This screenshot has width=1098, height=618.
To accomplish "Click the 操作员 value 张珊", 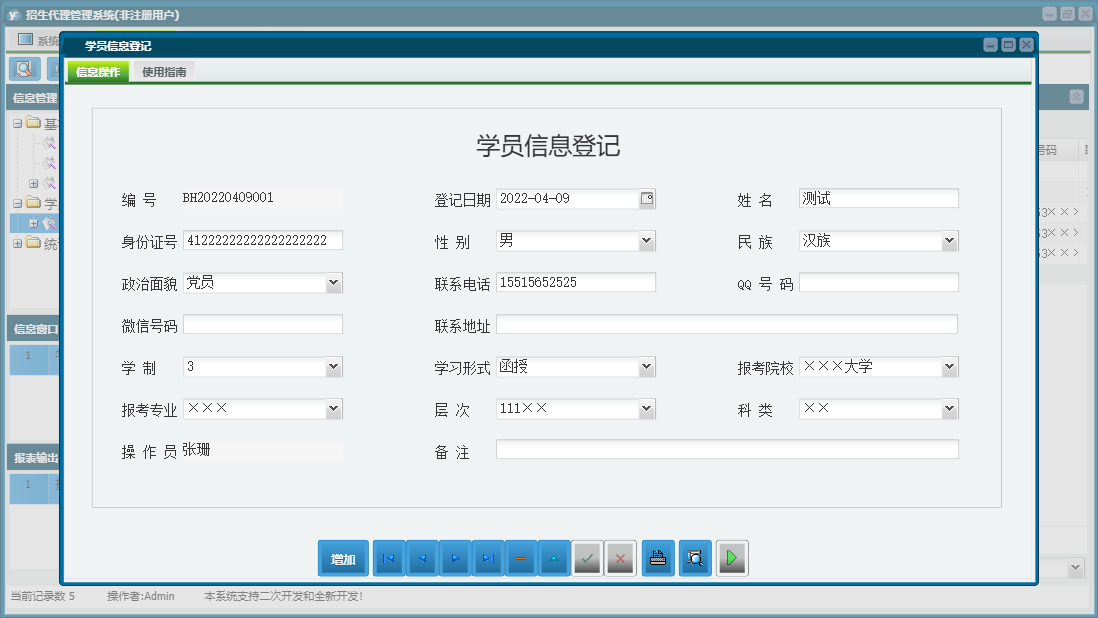I will click(x=196, y=450).
